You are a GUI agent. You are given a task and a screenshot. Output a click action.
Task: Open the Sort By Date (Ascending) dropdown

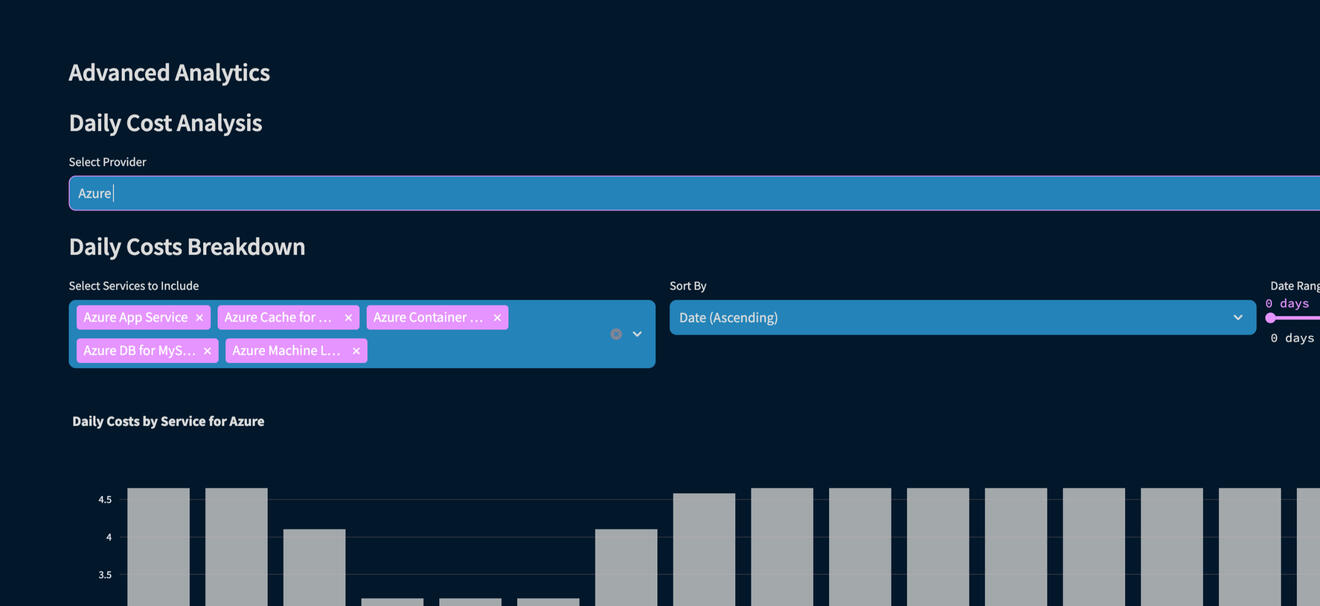[962, 318]
